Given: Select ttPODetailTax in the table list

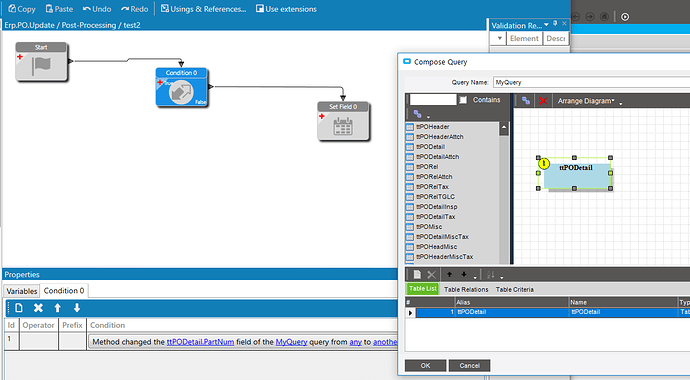Looking at the screenshot, I should [436, 217].
